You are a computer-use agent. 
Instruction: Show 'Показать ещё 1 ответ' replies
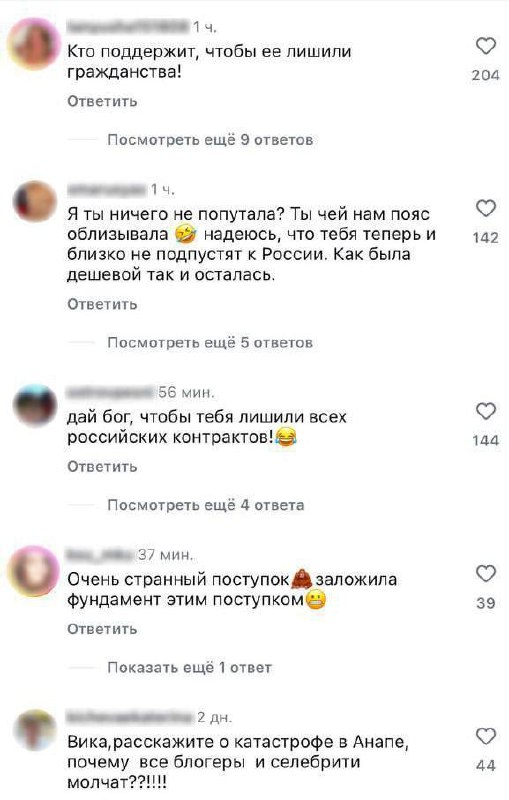tap(189, 667)
